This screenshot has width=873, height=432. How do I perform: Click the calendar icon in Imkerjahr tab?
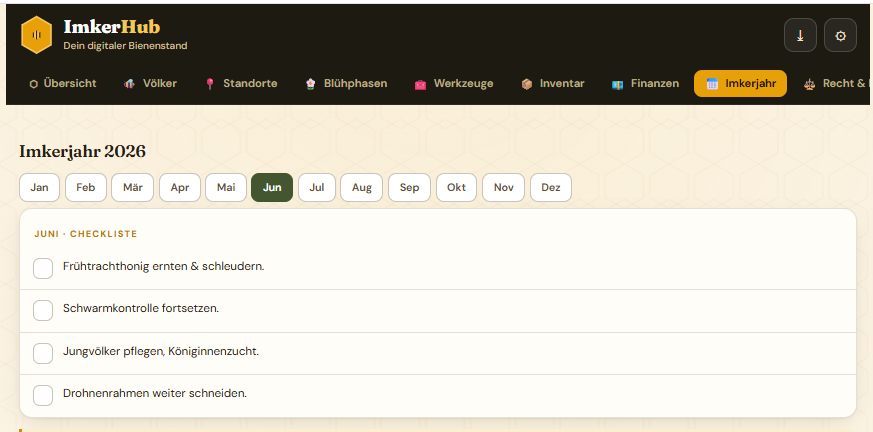(x=712, y=84)
